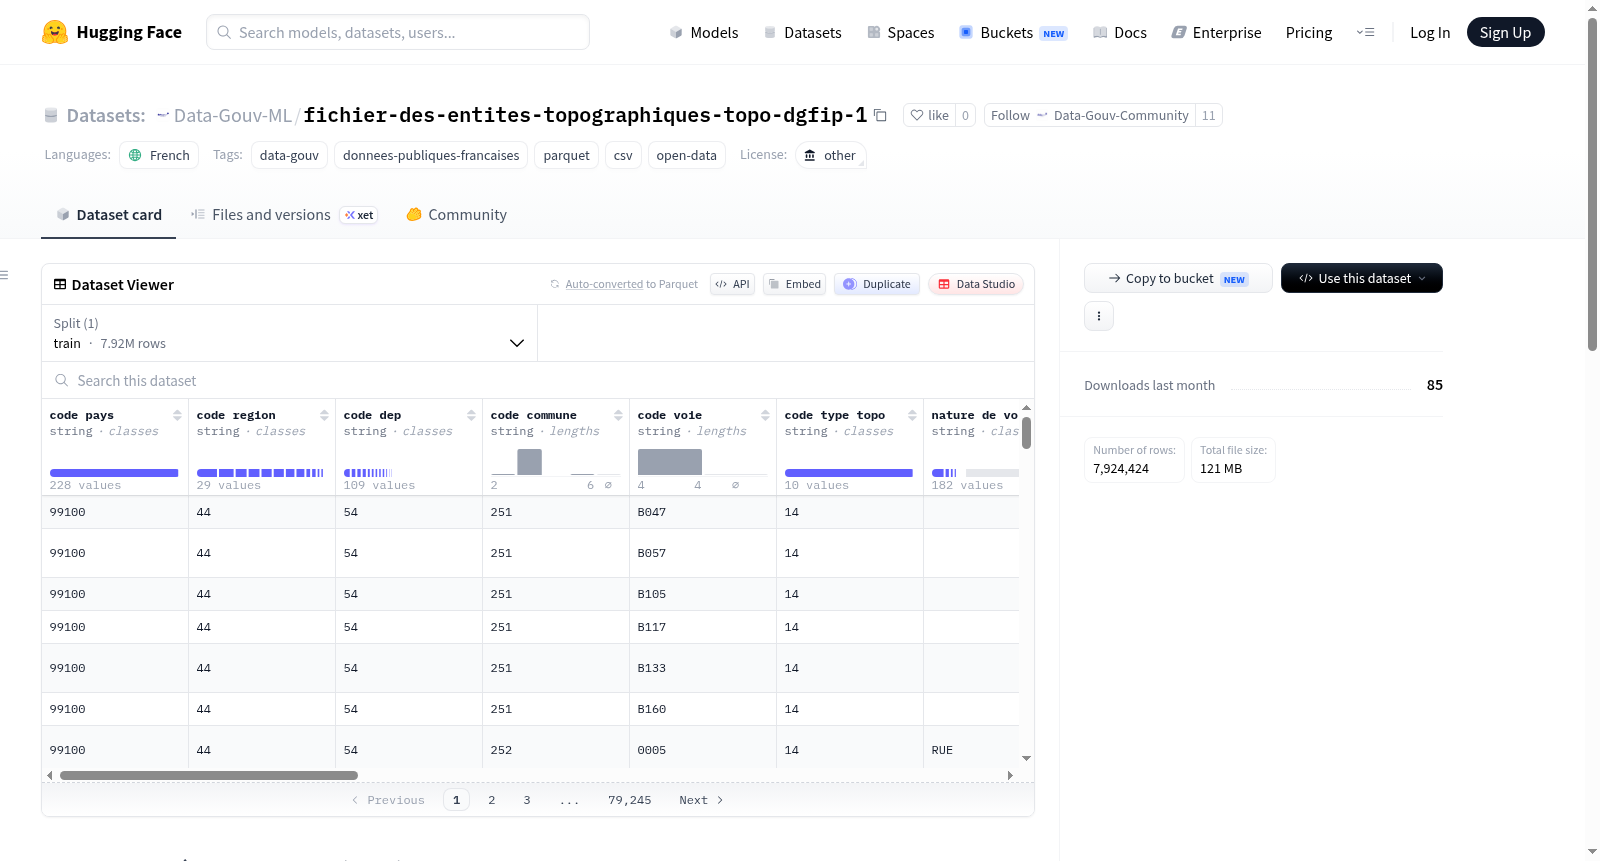
Task: Click the open-data tag
Action: click(687, 155)
